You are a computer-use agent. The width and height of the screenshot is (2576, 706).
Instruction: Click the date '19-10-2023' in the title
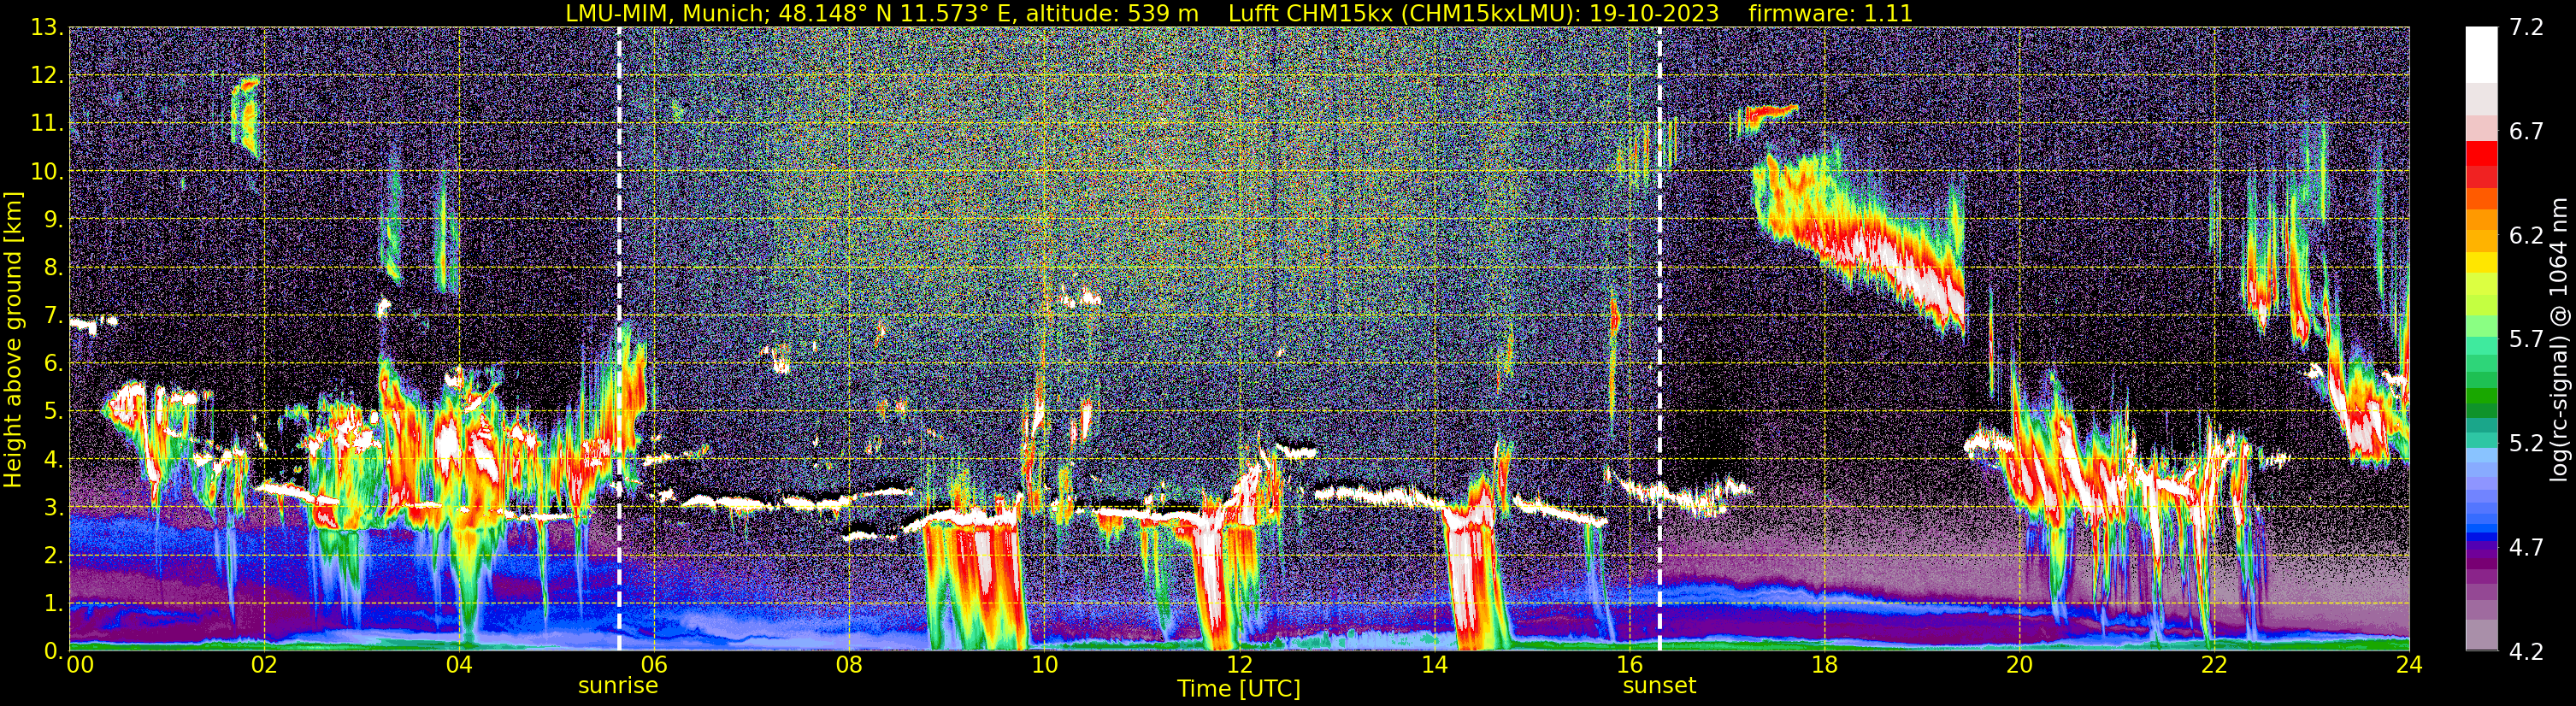click(1654, 14)
